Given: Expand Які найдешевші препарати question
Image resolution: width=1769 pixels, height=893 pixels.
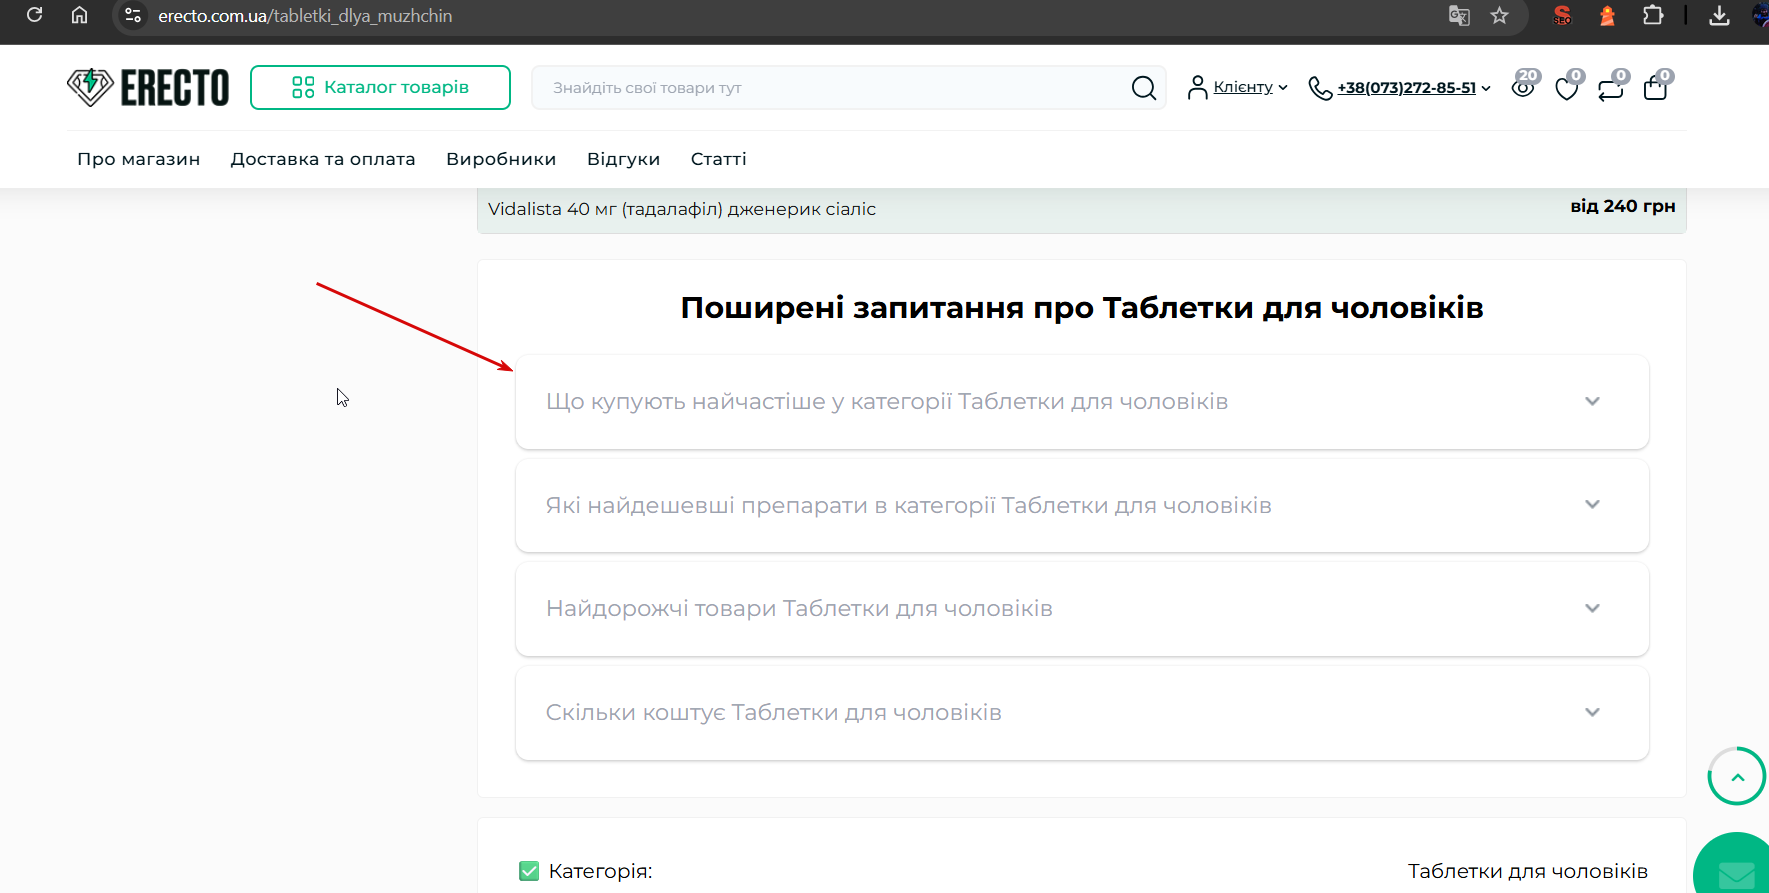Looking at the screenshot, I should (1082, 505).
